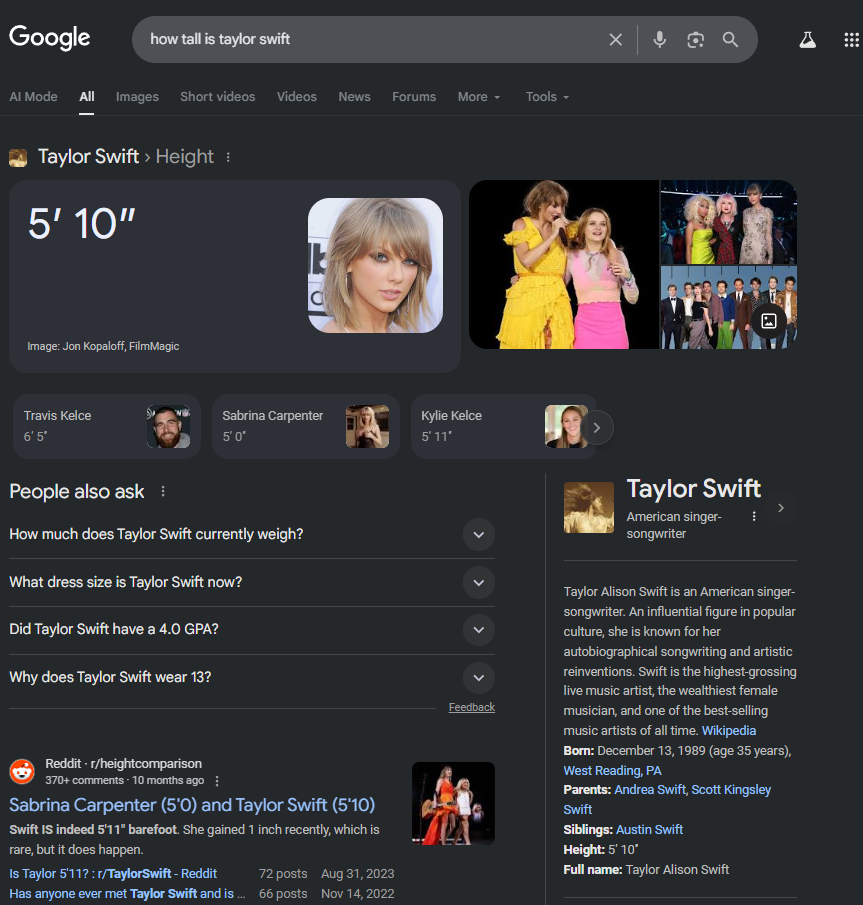Image resolution: width=863 pixels, height=905 pixels.
Task: Open Reddit result three-dot menu
Action: click(217, 781)
